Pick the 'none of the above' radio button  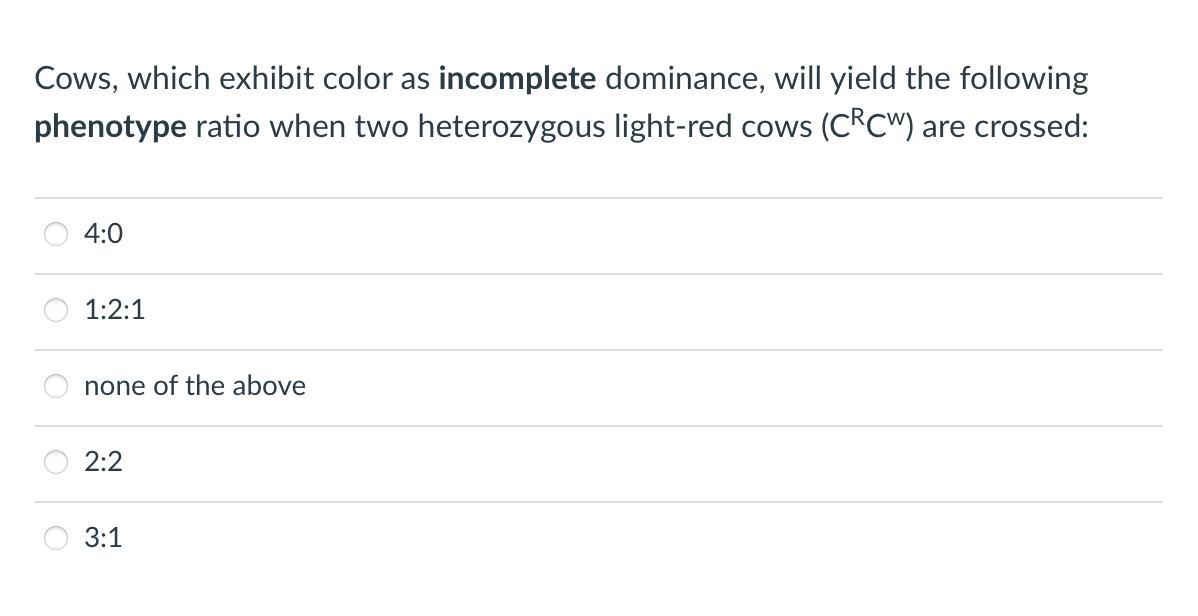tap(57, 386)
